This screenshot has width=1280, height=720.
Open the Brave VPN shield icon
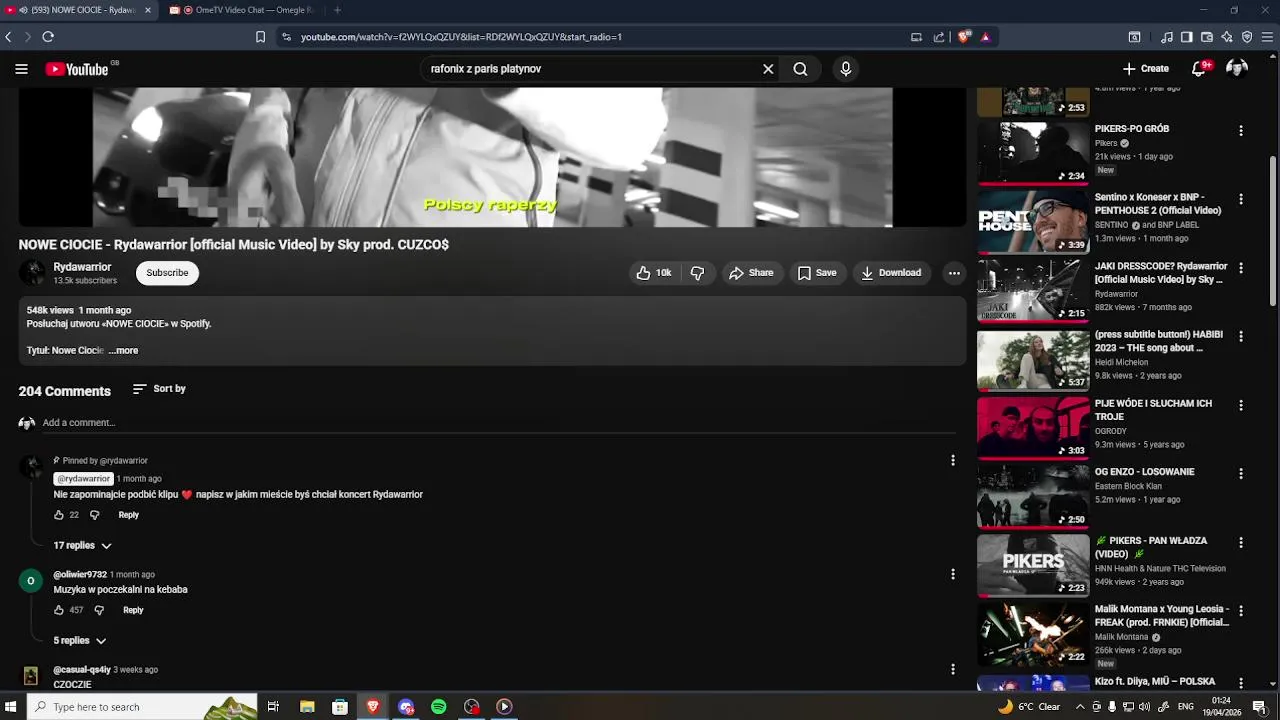tap(1247, 37)
